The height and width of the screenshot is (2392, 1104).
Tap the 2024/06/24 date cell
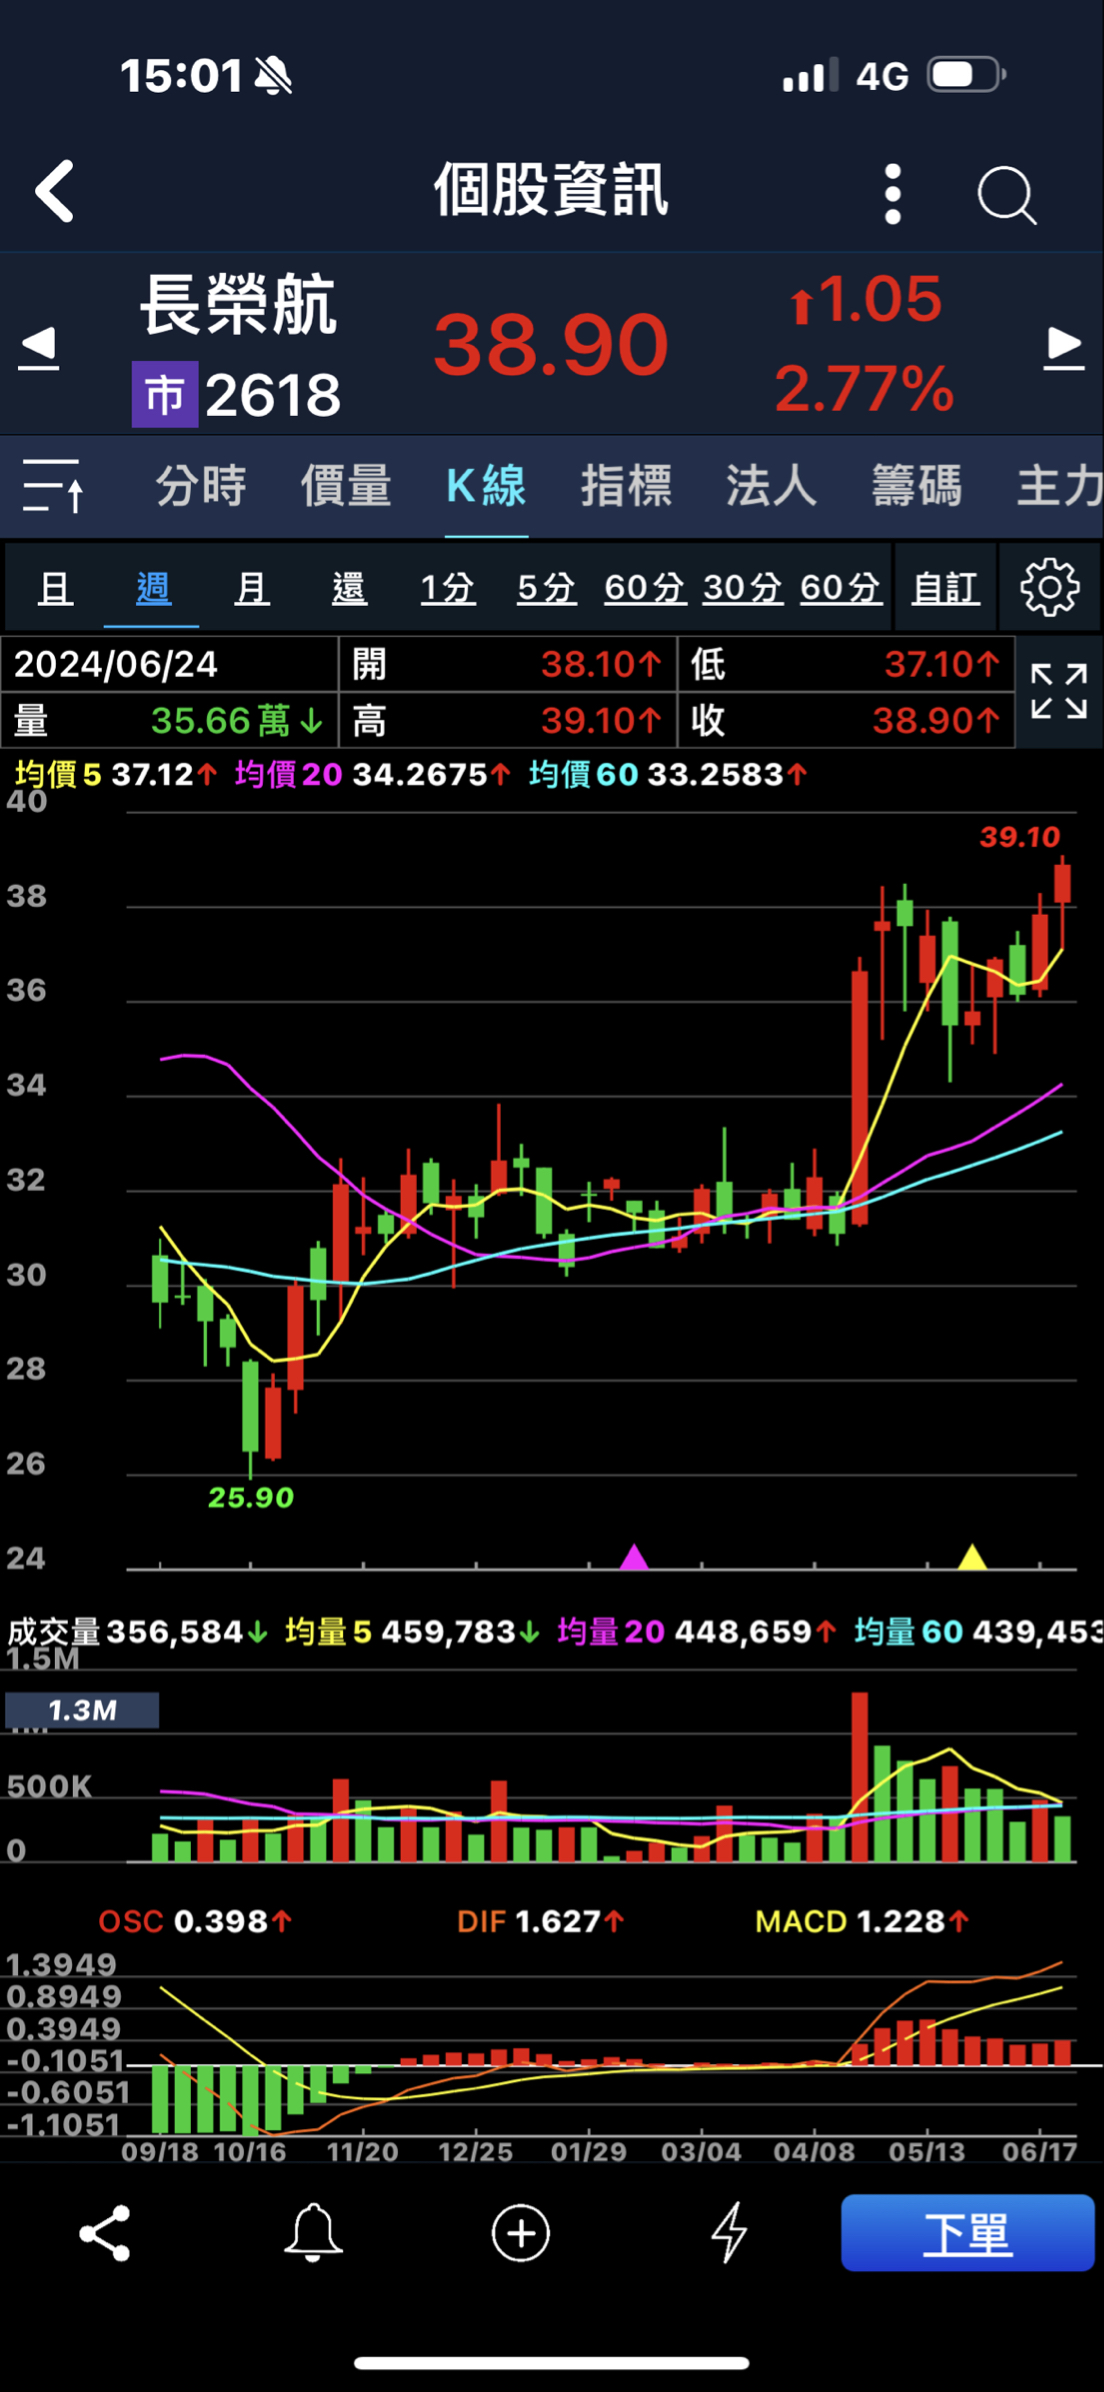[x=170, y=664]
